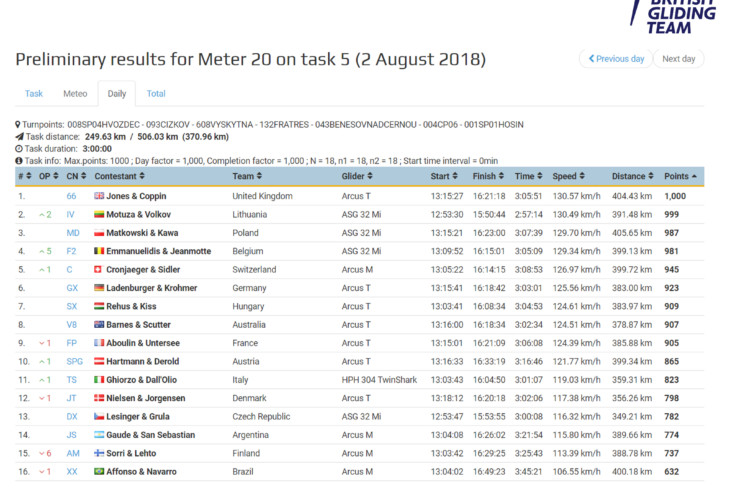Click the Lithuanian flag beside Motuza & Volkov

(99, 215)
